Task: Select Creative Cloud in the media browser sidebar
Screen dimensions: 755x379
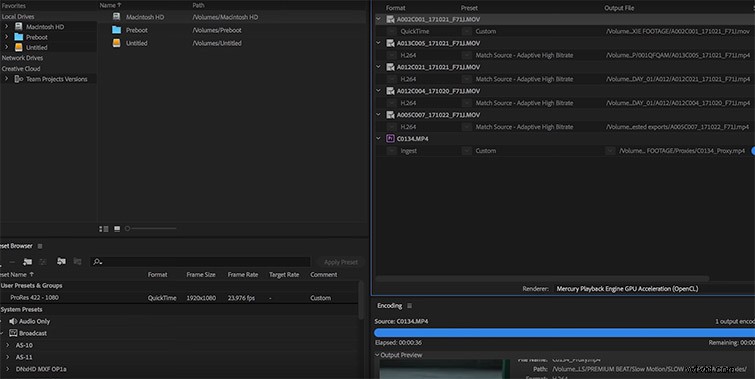Action: point(21,68)
